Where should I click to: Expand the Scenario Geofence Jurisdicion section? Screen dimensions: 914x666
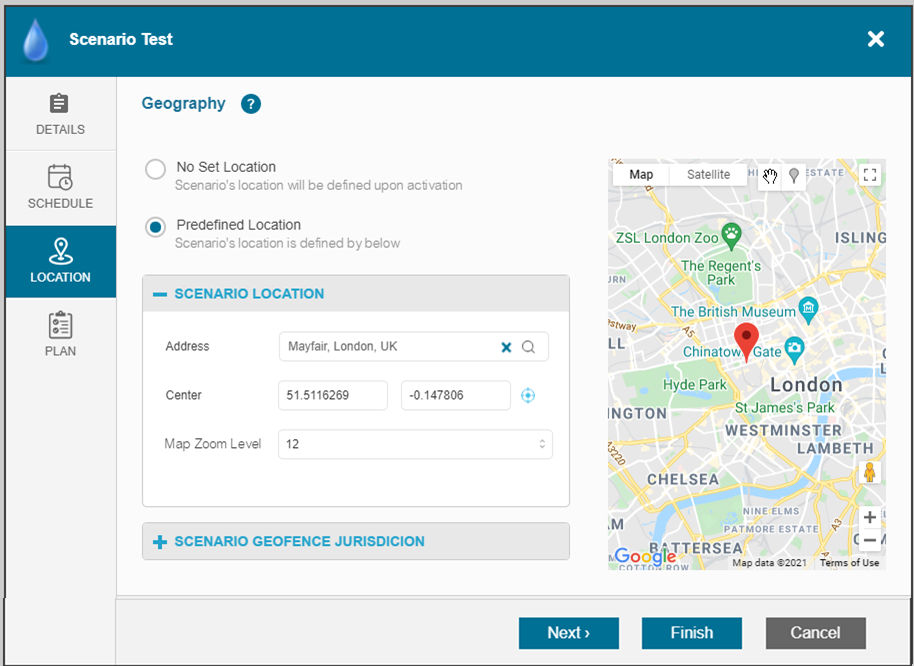point(159,542)
